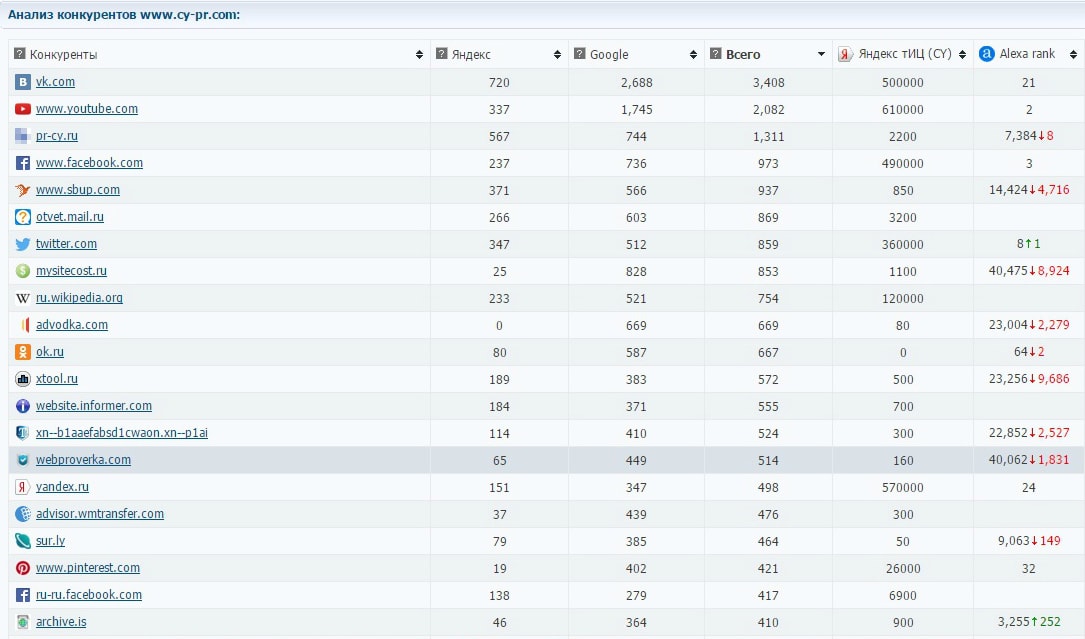Select Alexa rank 7,384 for pr-cy.ru

[x=1021, y=136]
